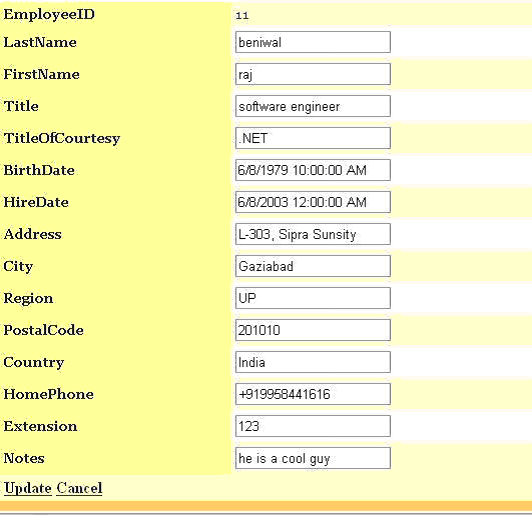
Task: Click the Title label
Action: pyautogui.click(x=21, y=107)
